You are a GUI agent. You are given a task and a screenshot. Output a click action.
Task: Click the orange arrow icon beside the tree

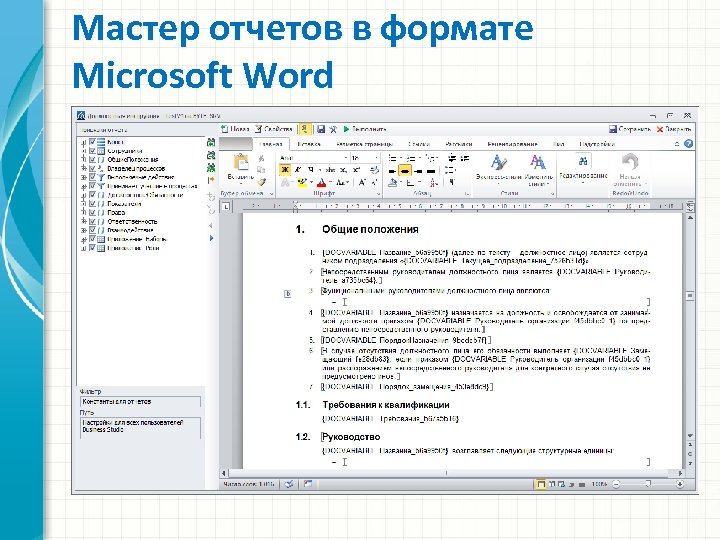[x=211, y=180]
